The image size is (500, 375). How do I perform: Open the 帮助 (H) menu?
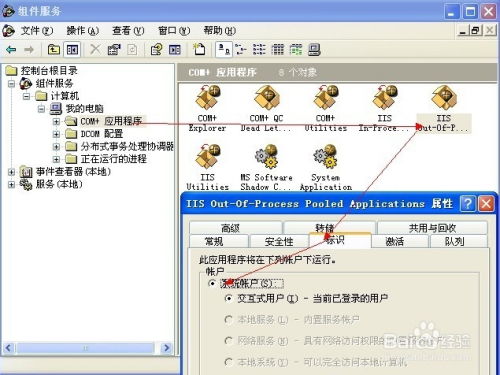click(x=220, y=31)
